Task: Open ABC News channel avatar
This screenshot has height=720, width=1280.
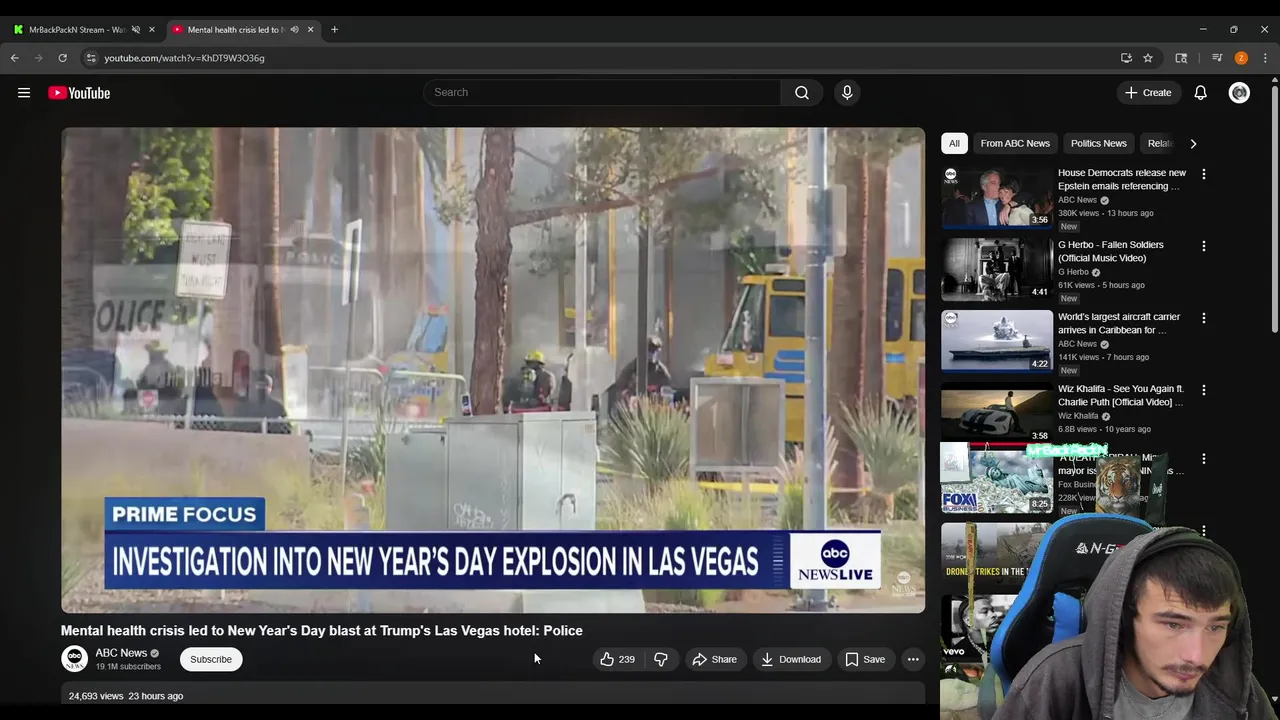Action: point(74,659)
